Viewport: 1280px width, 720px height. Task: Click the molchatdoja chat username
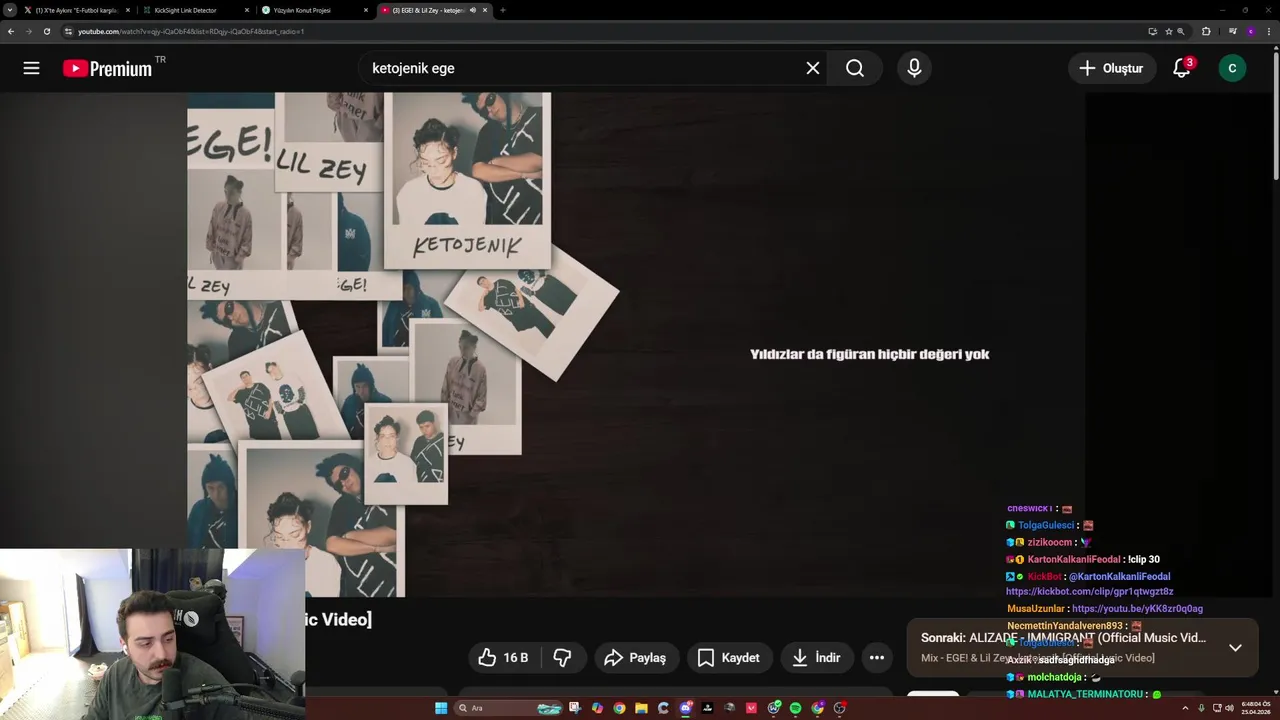(1054, 677)
